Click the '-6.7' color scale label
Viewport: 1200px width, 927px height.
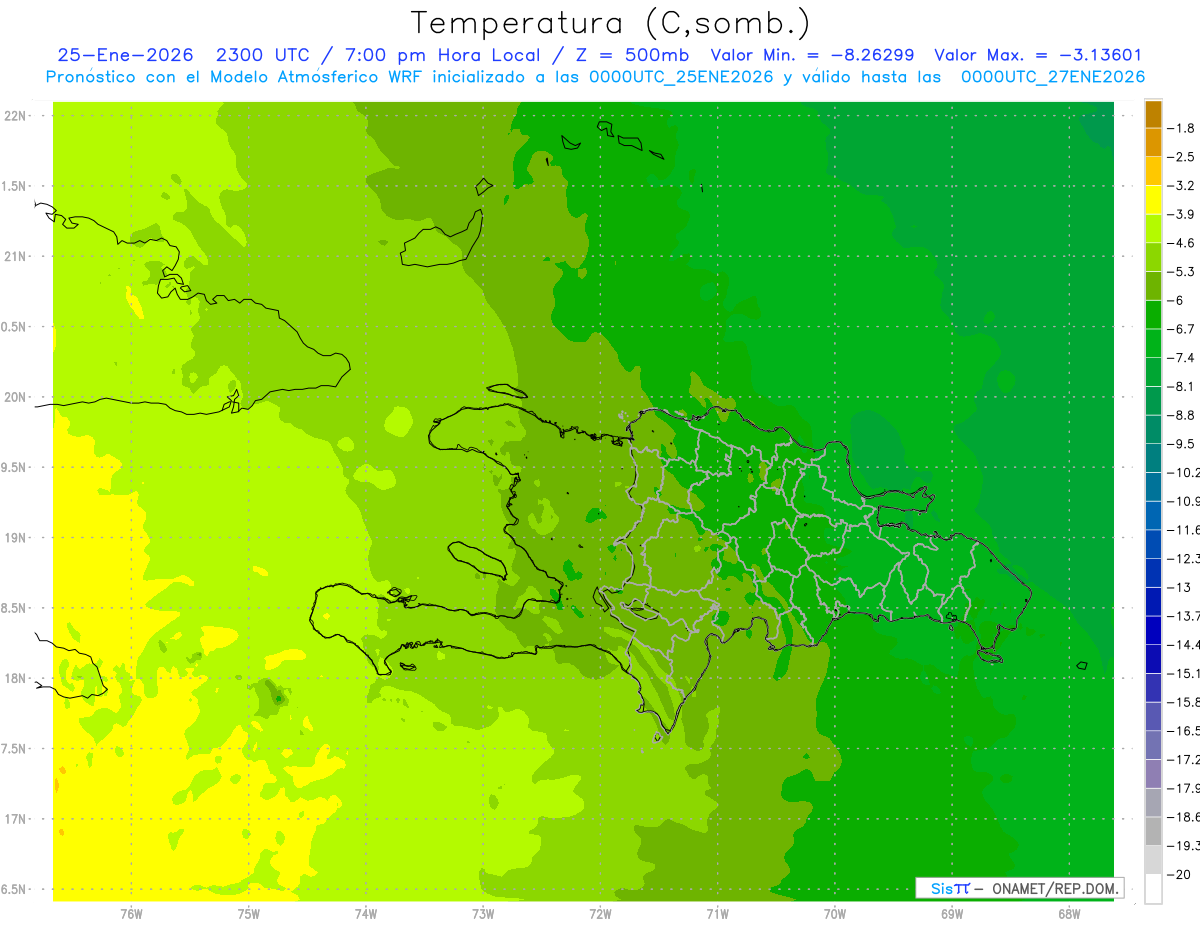1182,329
